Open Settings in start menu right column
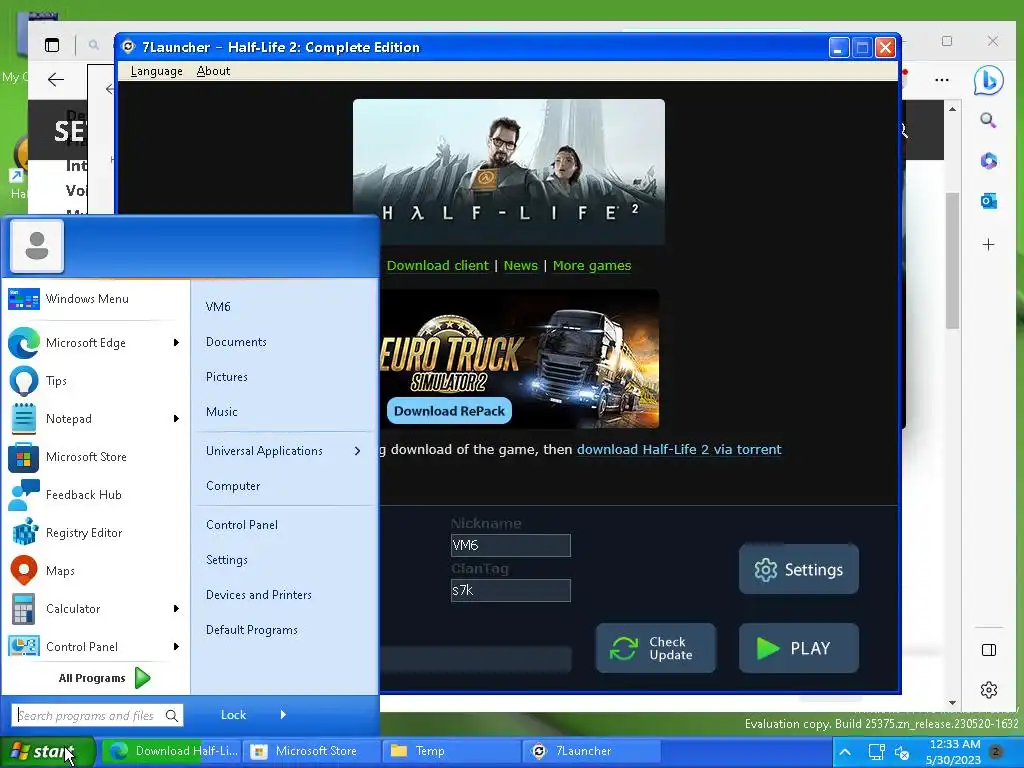The height and width of the screenshot is (768, 1024). point(227,560)
